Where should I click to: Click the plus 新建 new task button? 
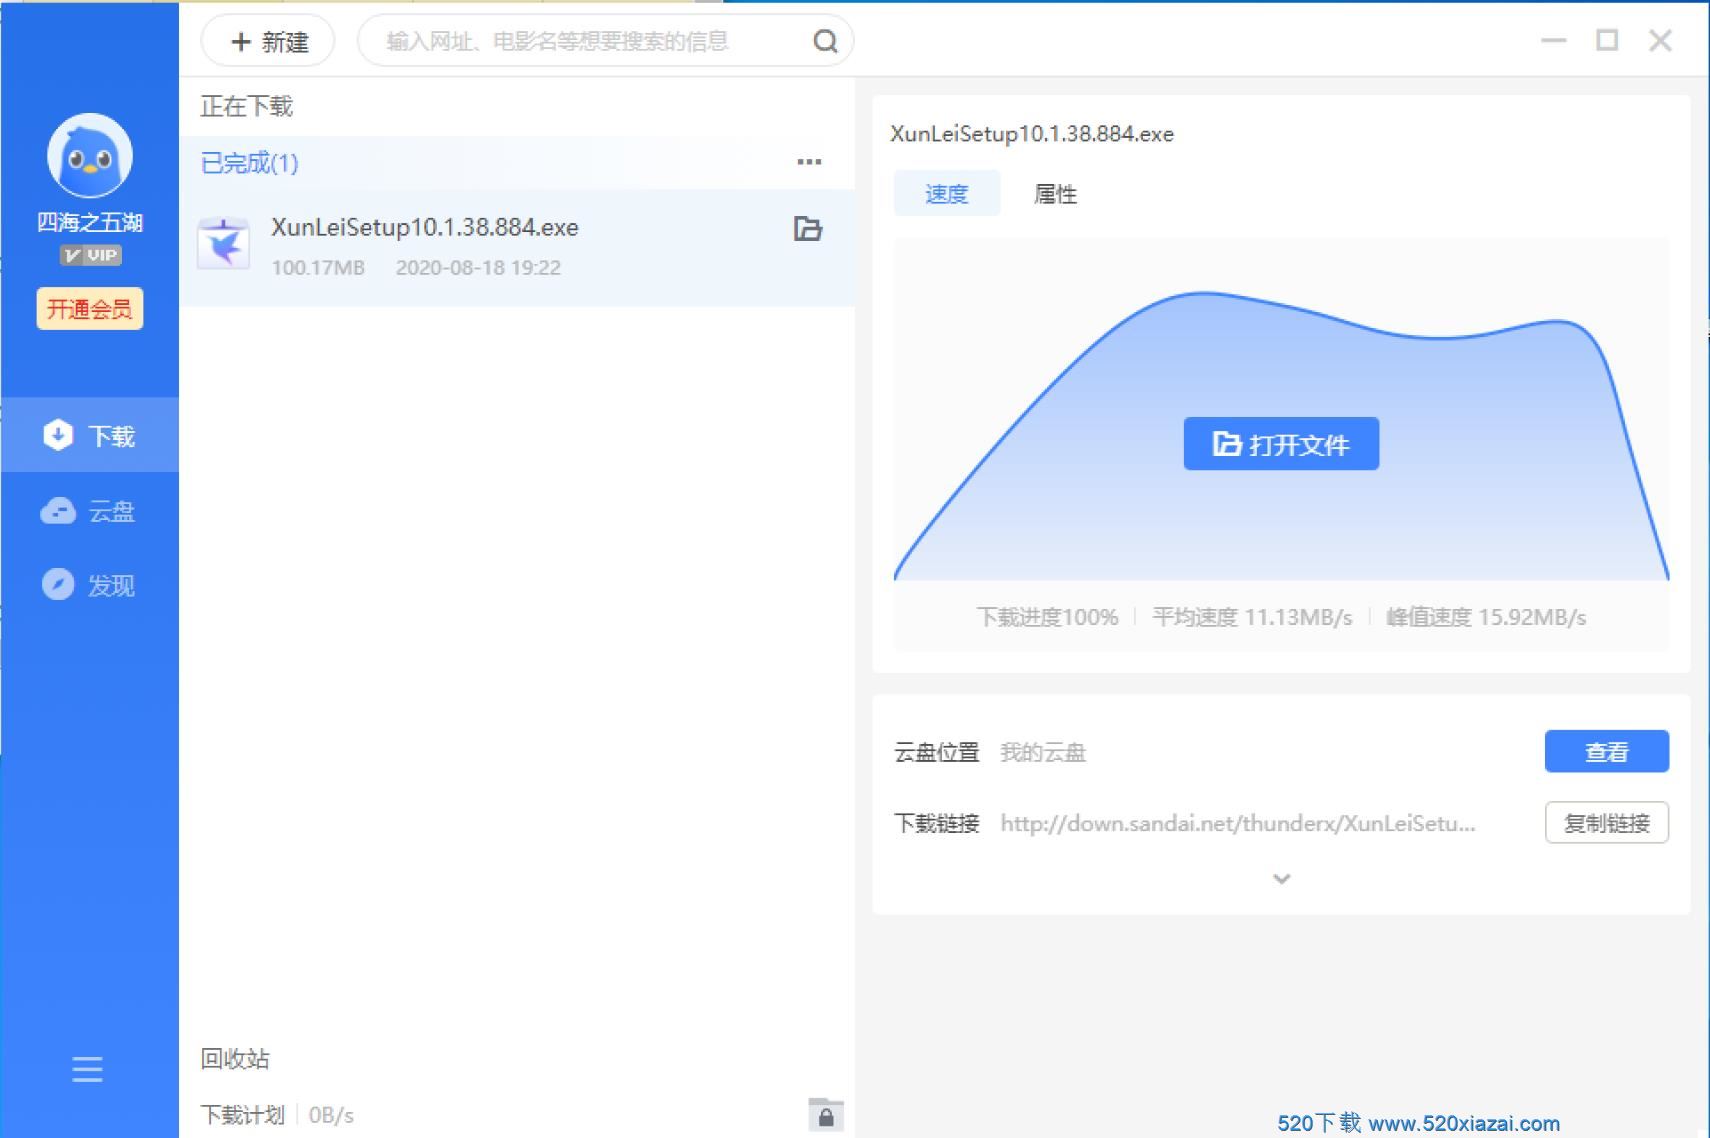[x=268, y=41]
